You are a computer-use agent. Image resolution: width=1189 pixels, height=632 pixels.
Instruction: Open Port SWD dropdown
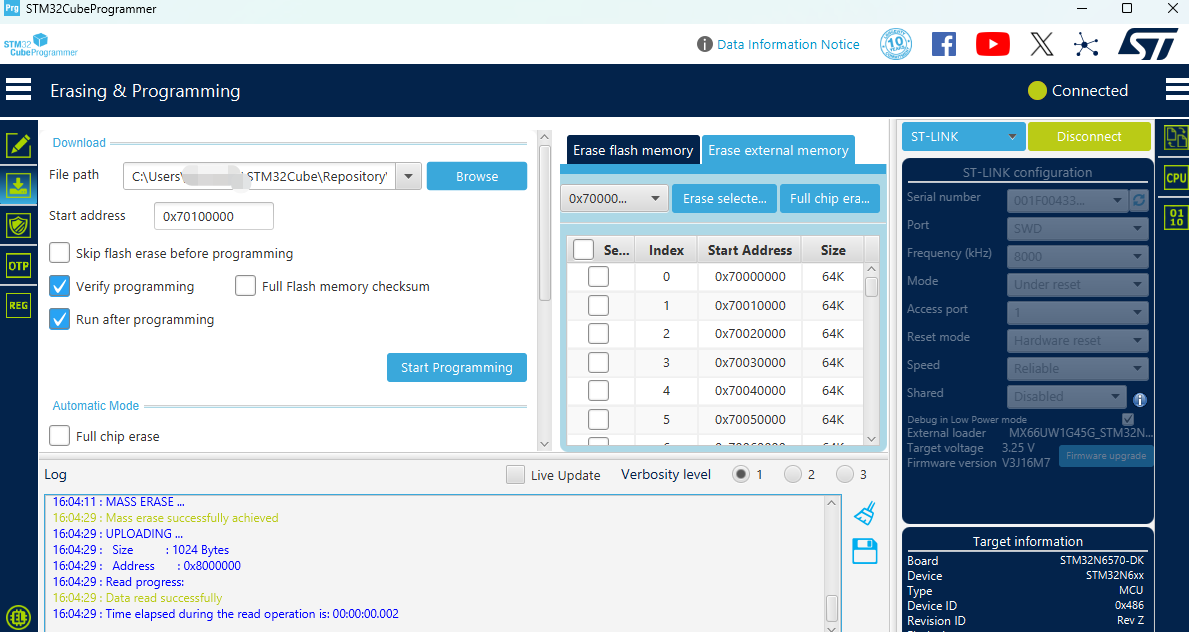1077,228
